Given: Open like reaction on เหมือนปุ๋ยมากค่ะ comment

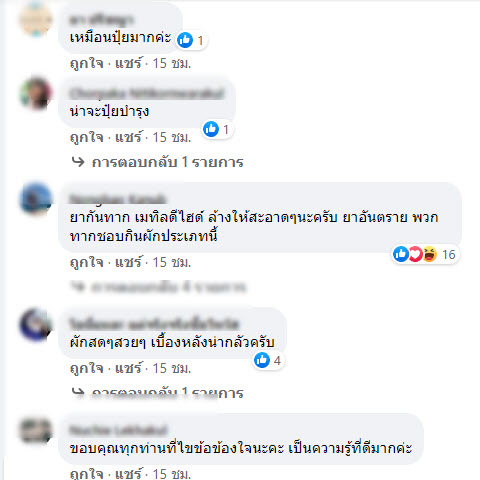Looking at the screenshot, I should coord(185,40).
